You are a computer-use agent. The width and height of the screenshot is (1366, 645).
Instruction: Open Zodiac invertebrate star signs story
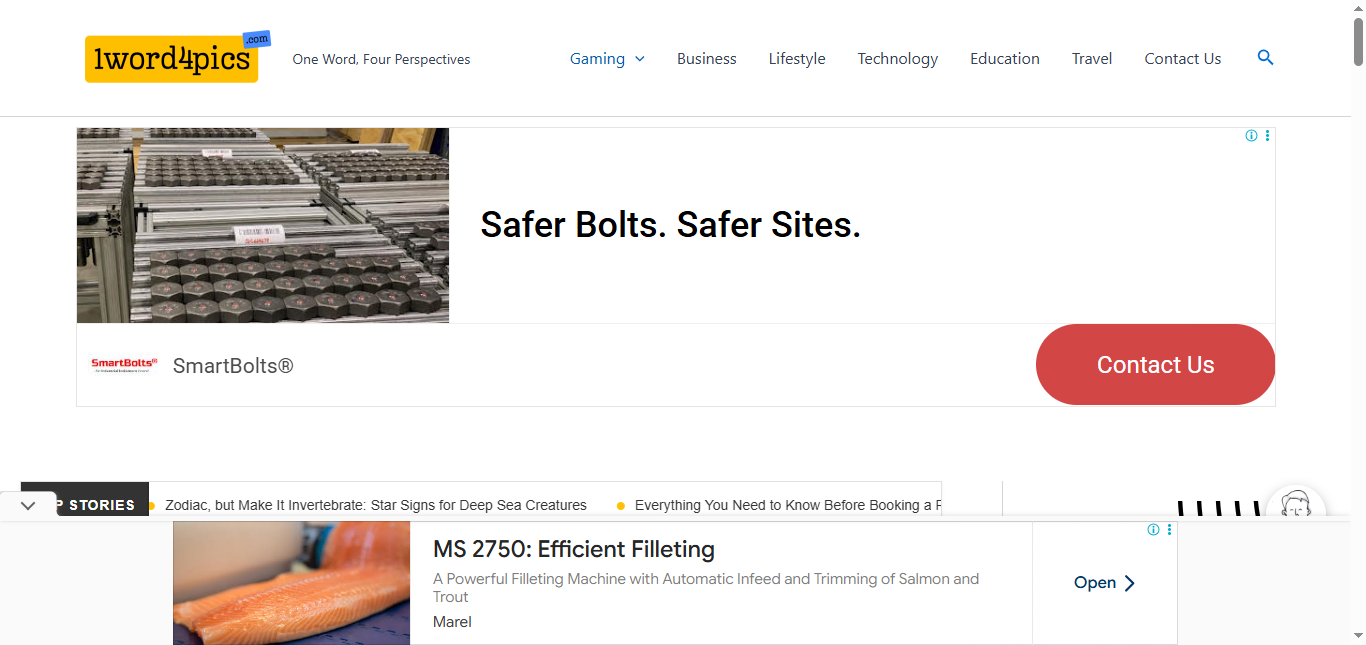click(375, 505)
